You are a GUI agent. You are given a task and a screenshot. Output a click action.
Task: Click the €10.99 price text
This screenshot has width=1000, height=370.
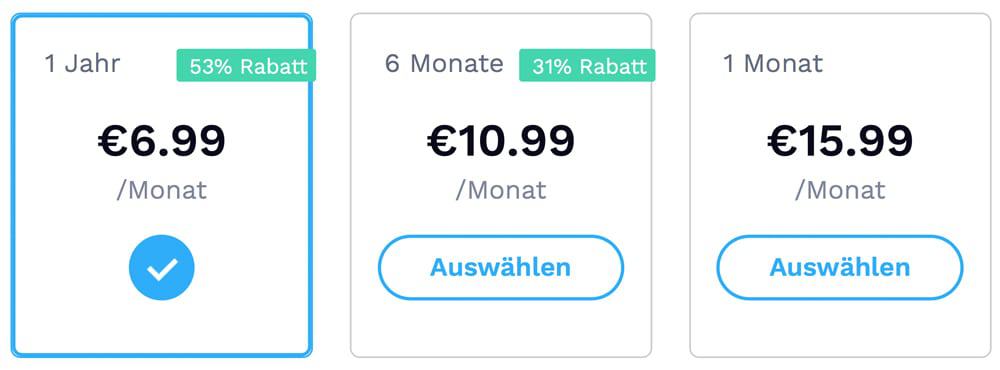501,141
